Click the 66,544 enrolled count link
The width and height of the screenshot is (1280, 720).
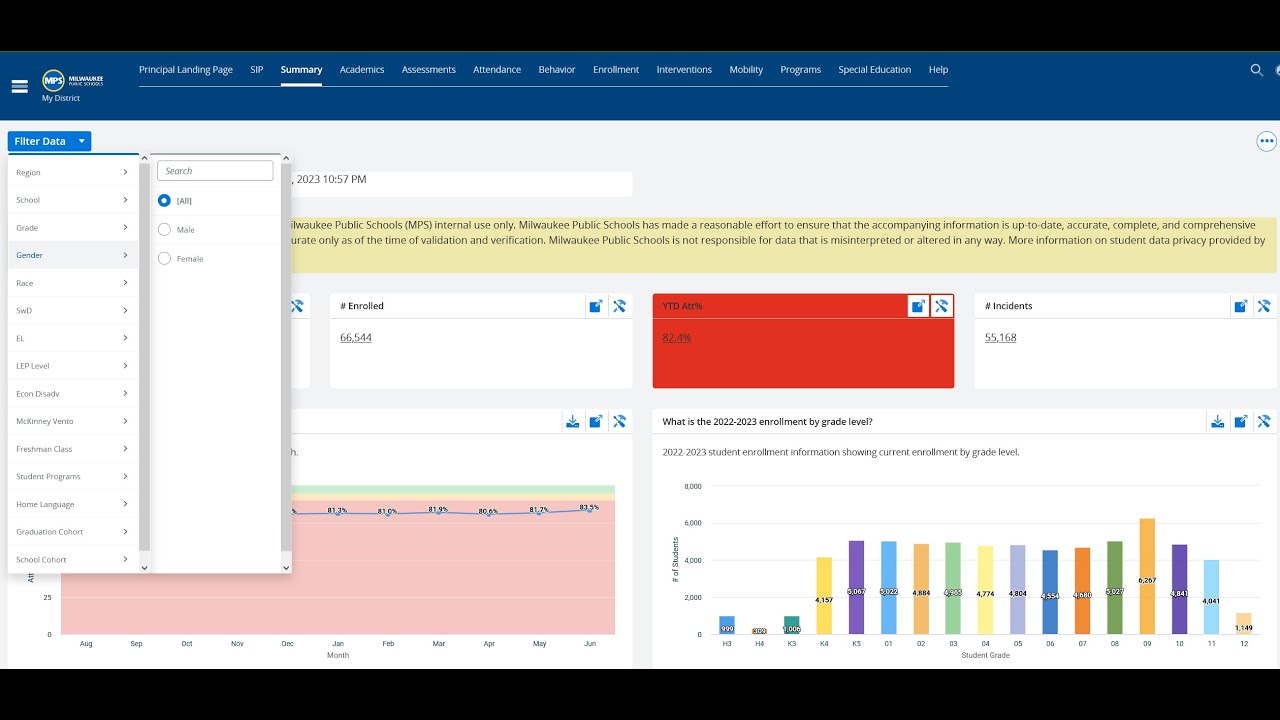(356, 338)
